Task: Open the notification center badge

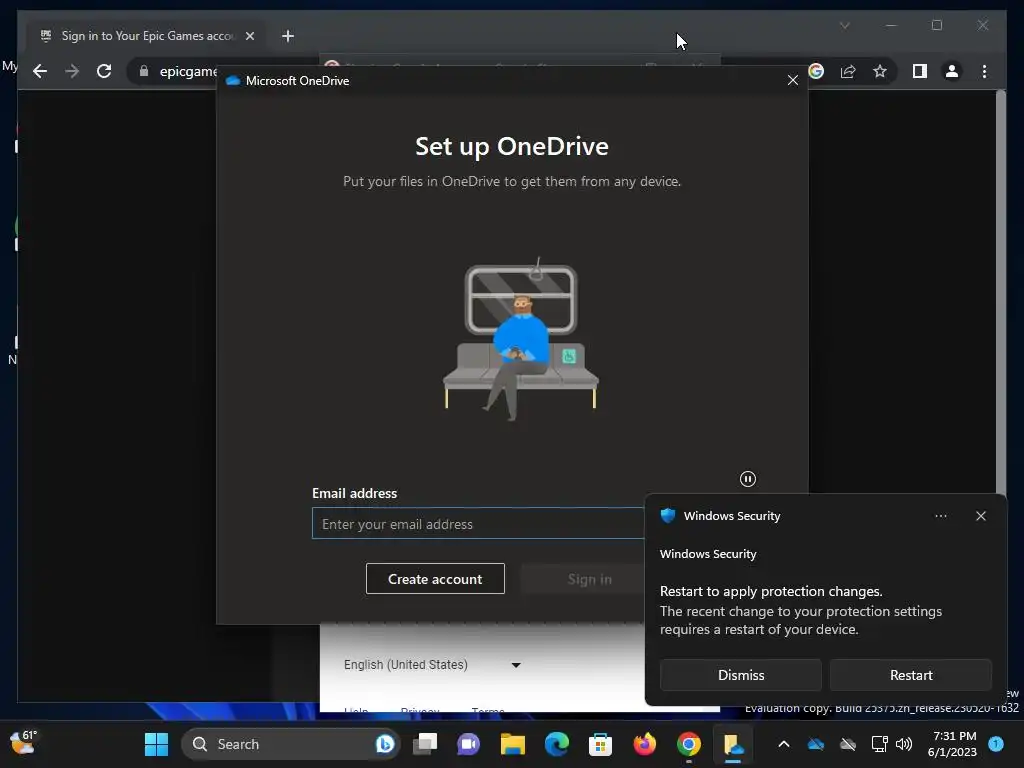Action: (x=996, y=744)
